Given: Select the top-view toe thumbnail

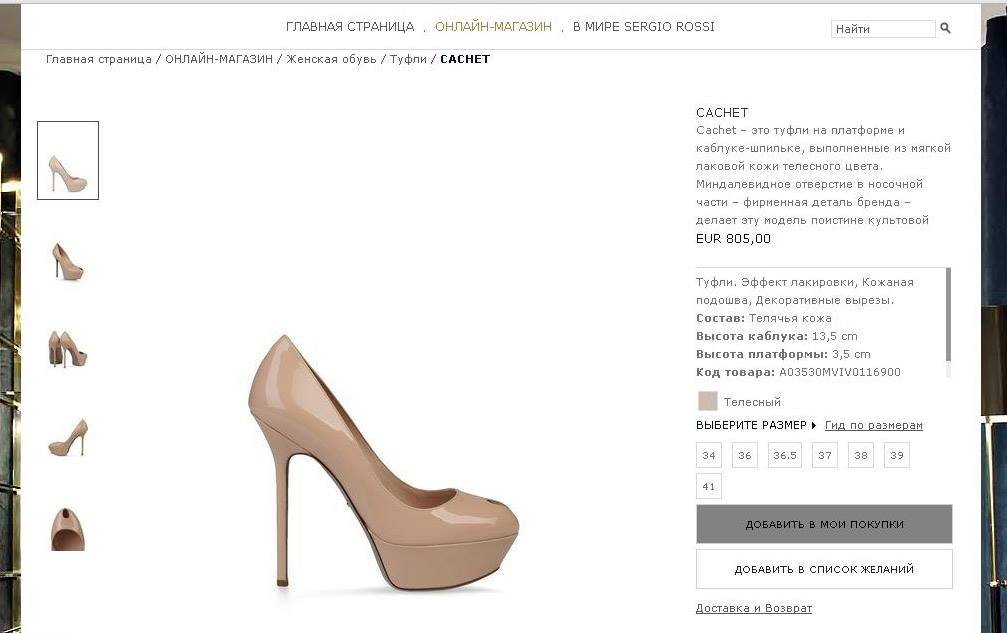Looking at the screenshot, I should pyautogui.click(x=68, y=528).
